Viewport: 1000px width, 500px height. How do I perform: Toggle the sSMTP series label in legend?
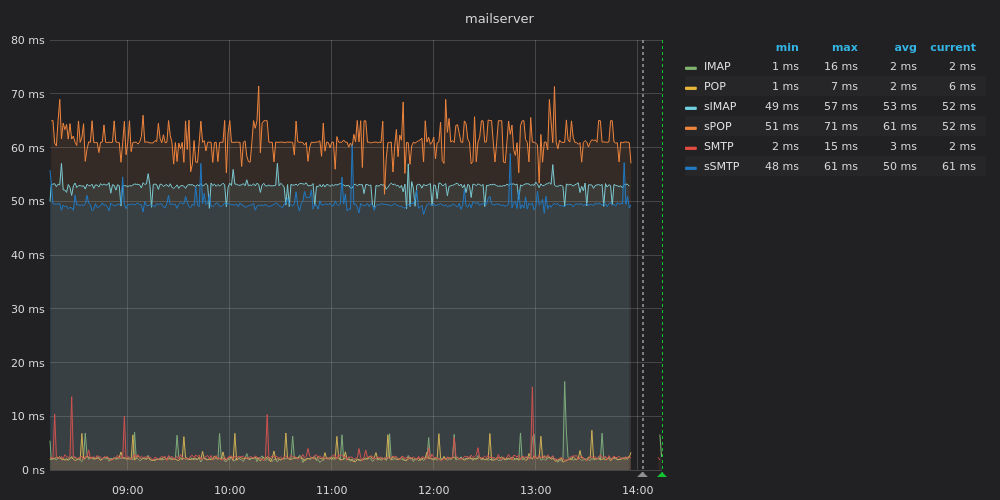(721, 166)
